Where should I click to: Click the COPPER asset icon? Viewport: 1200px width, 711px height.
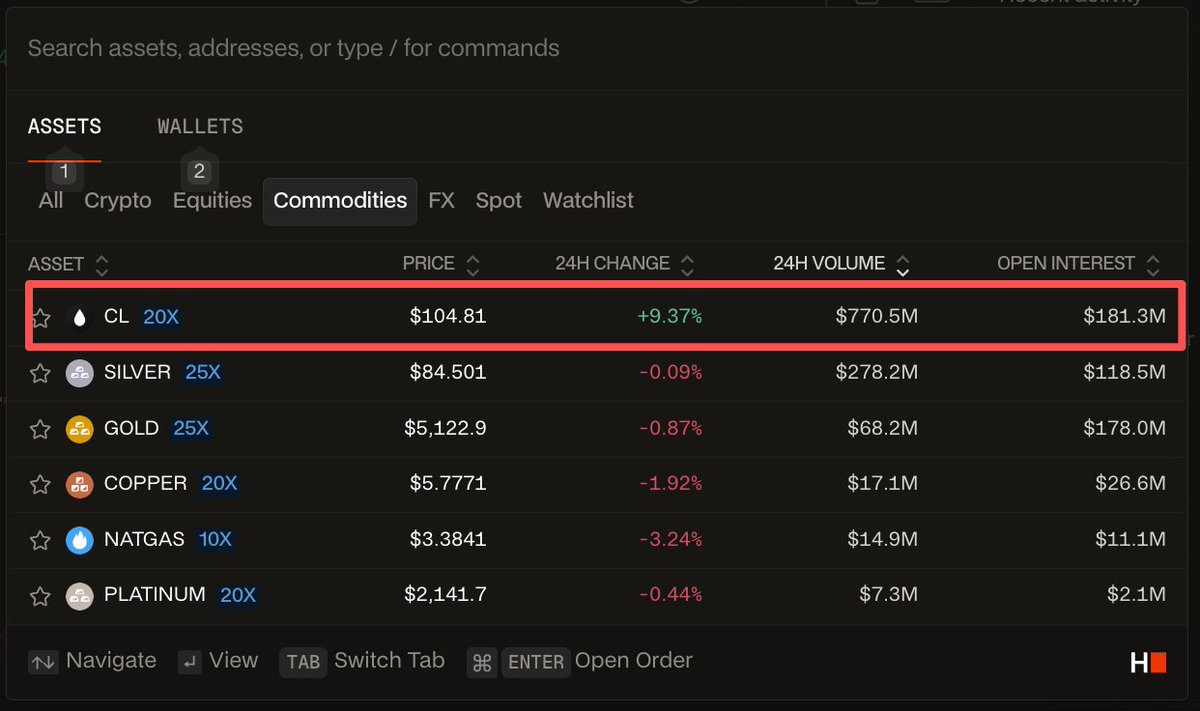pos(79,485)
